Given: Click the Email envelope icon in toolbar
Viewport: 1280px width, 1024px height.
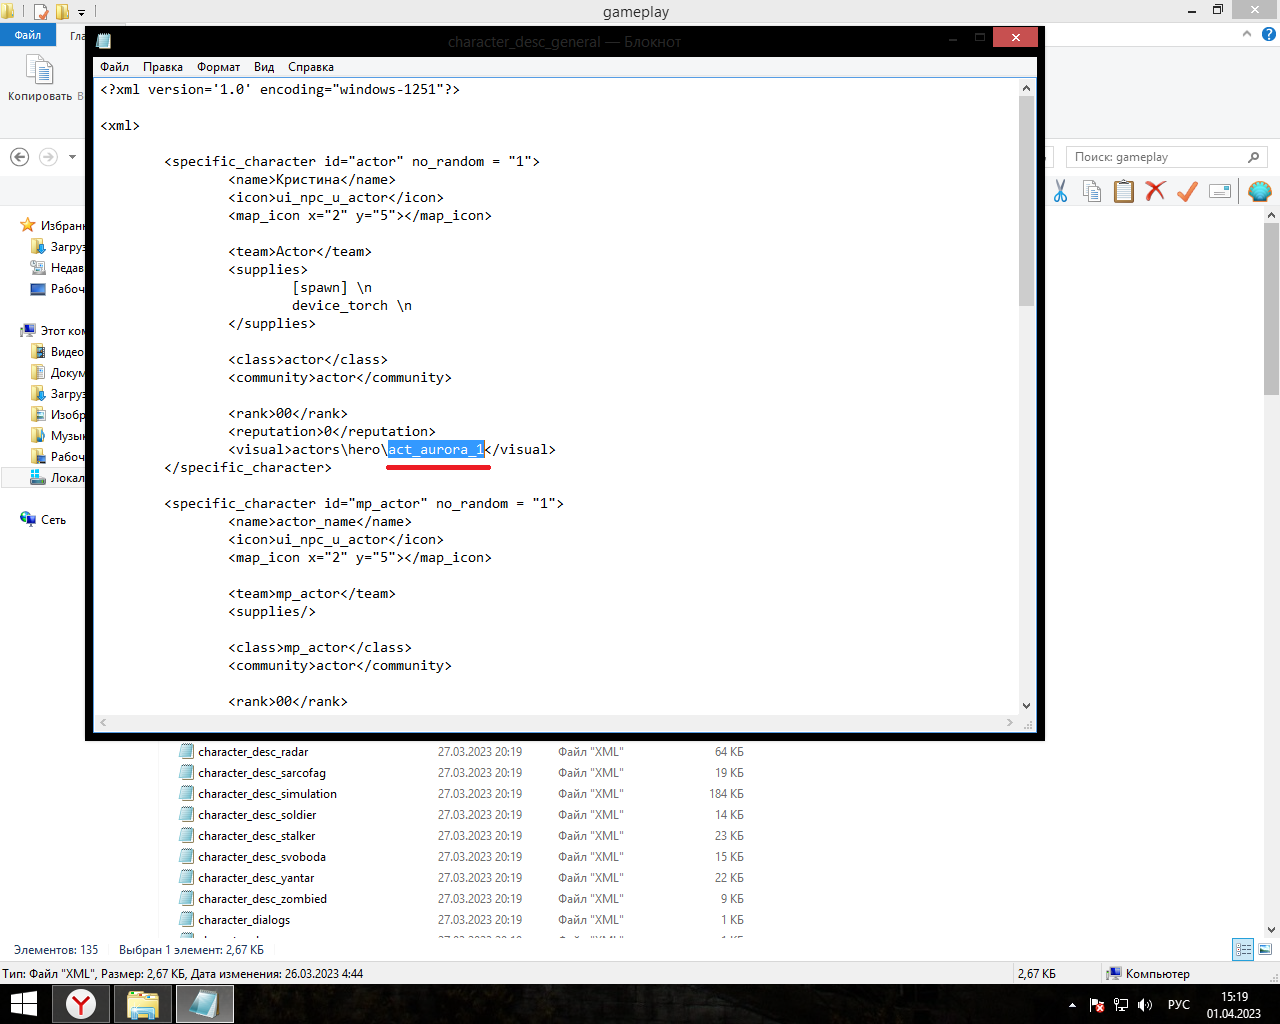Looking at the screenshot, I should click(x=1220, y=191).
